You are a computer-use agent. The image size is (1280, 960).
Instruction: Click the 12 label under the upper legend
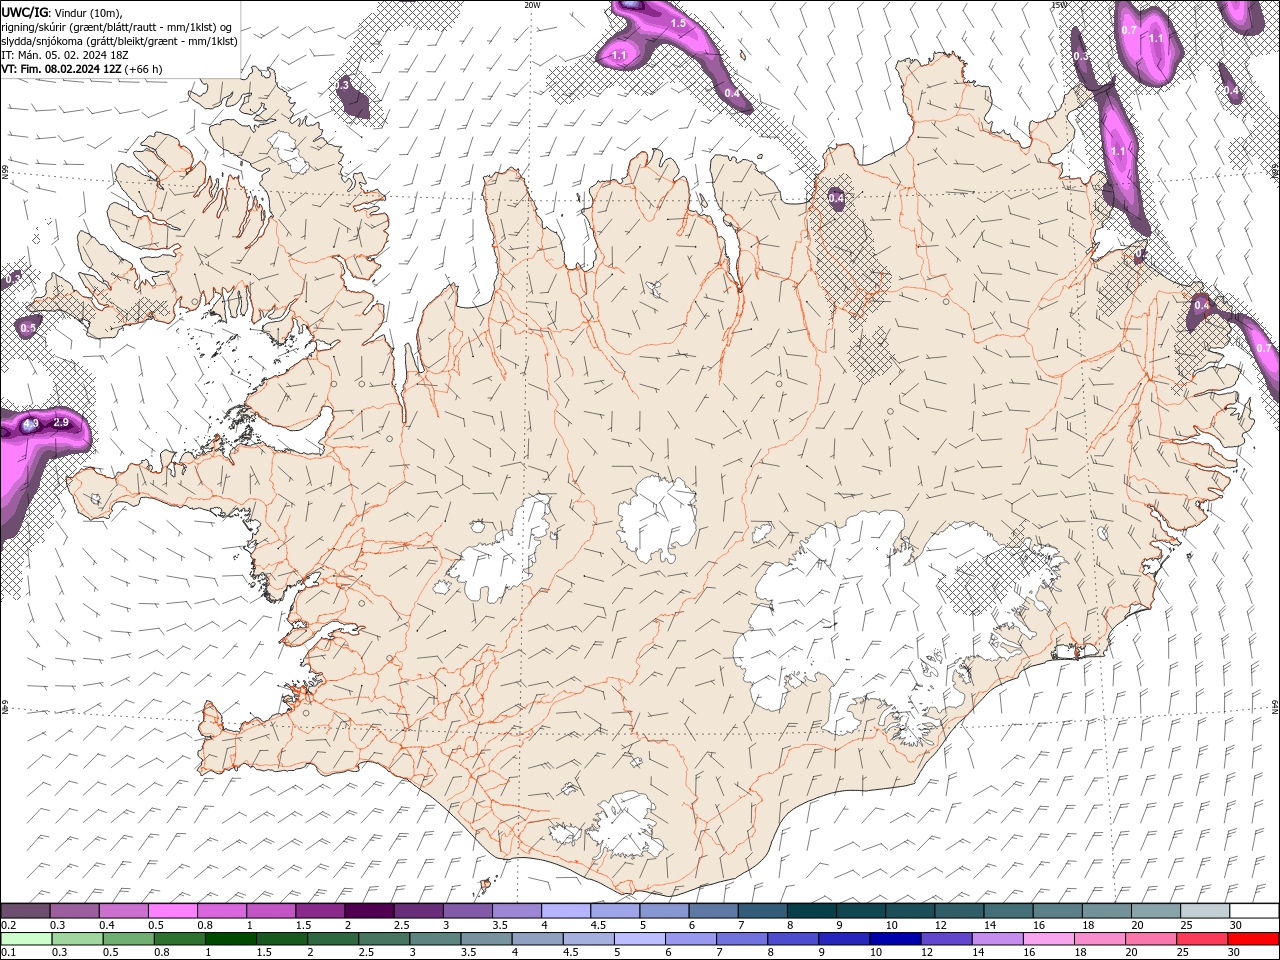pyautogui.click(x=942, y=925)
